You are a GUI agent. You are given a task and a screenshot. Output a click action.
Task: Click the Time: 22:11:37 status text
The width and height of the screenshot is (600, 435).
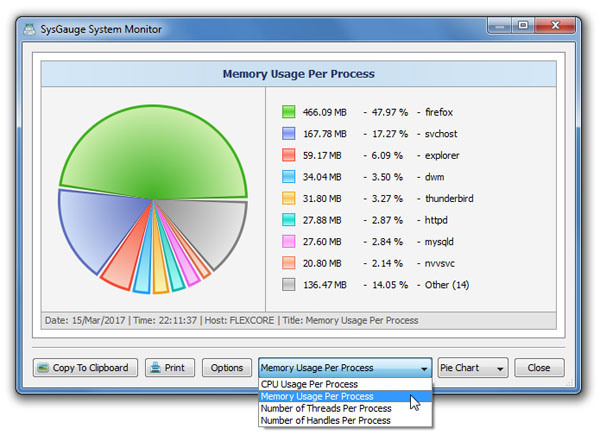click(165, 321)
